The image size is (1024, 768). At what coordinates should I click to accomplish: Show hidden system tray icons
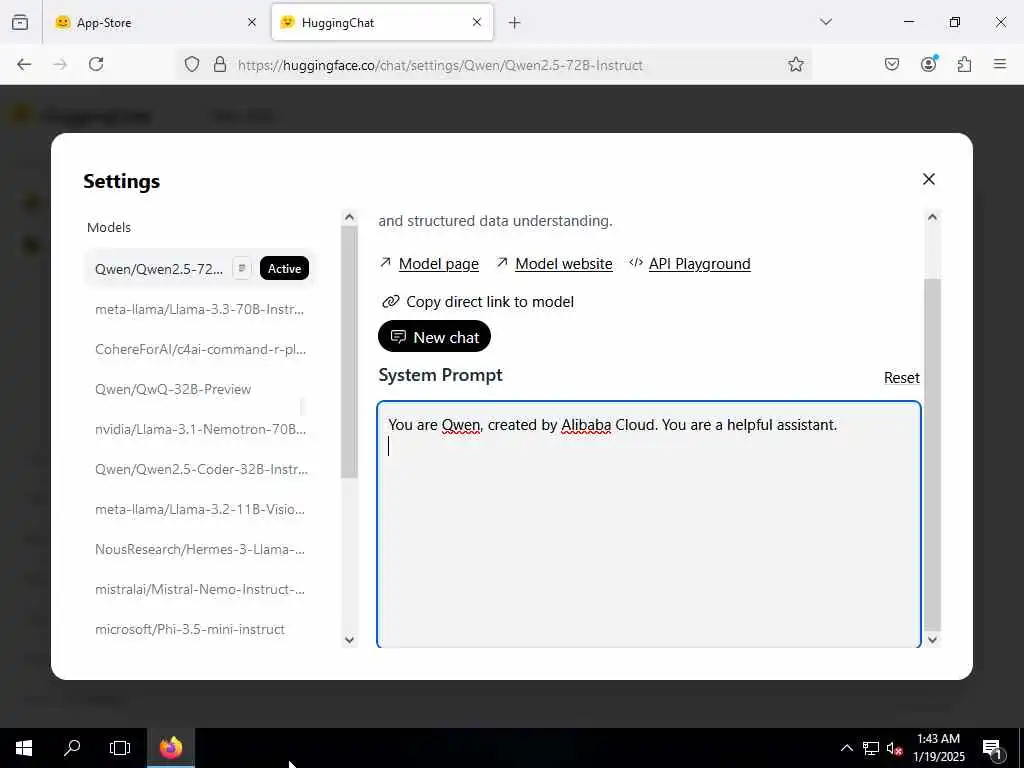846,748
